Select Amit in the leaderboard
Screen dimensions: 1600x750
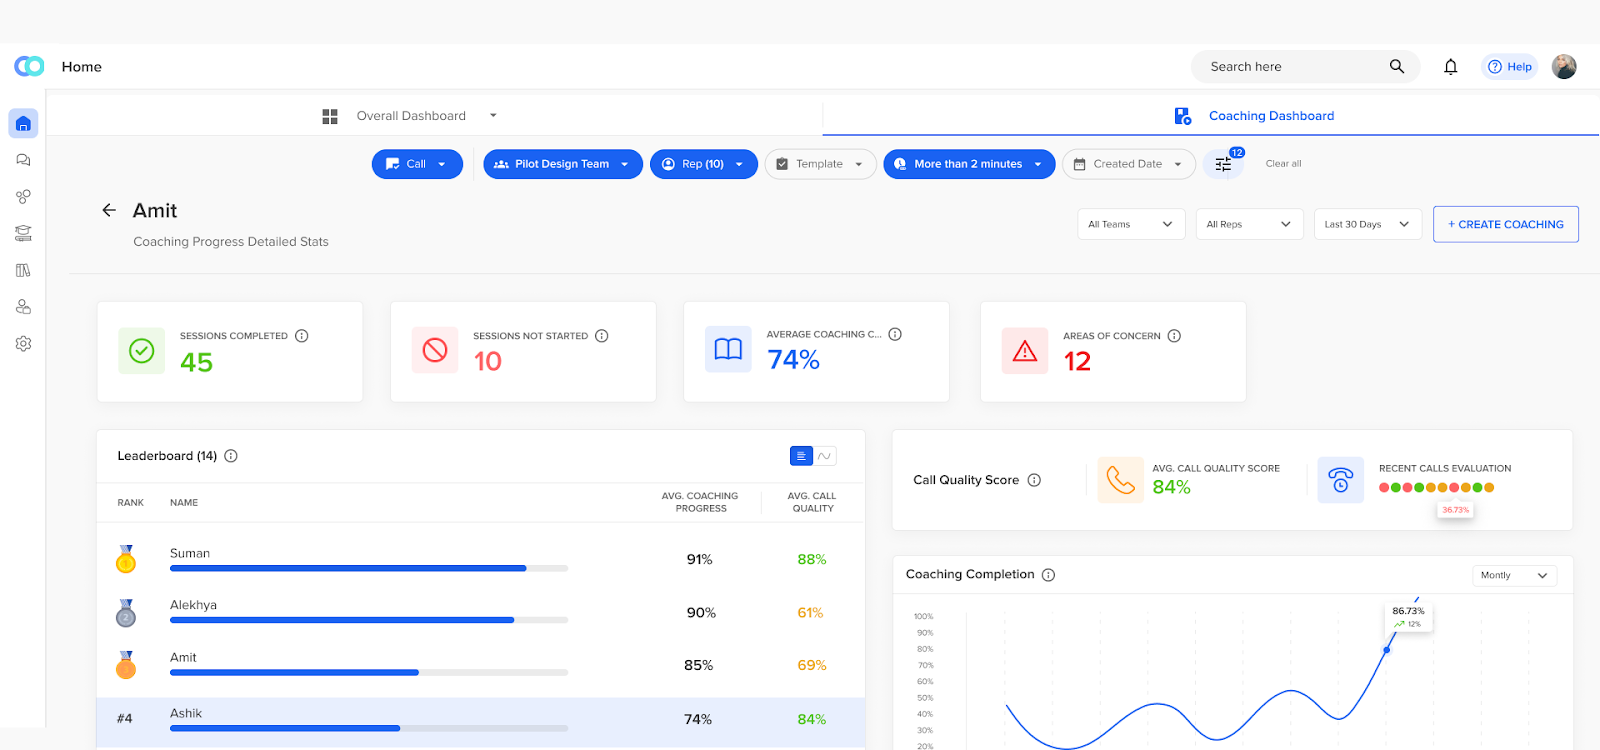183,657
